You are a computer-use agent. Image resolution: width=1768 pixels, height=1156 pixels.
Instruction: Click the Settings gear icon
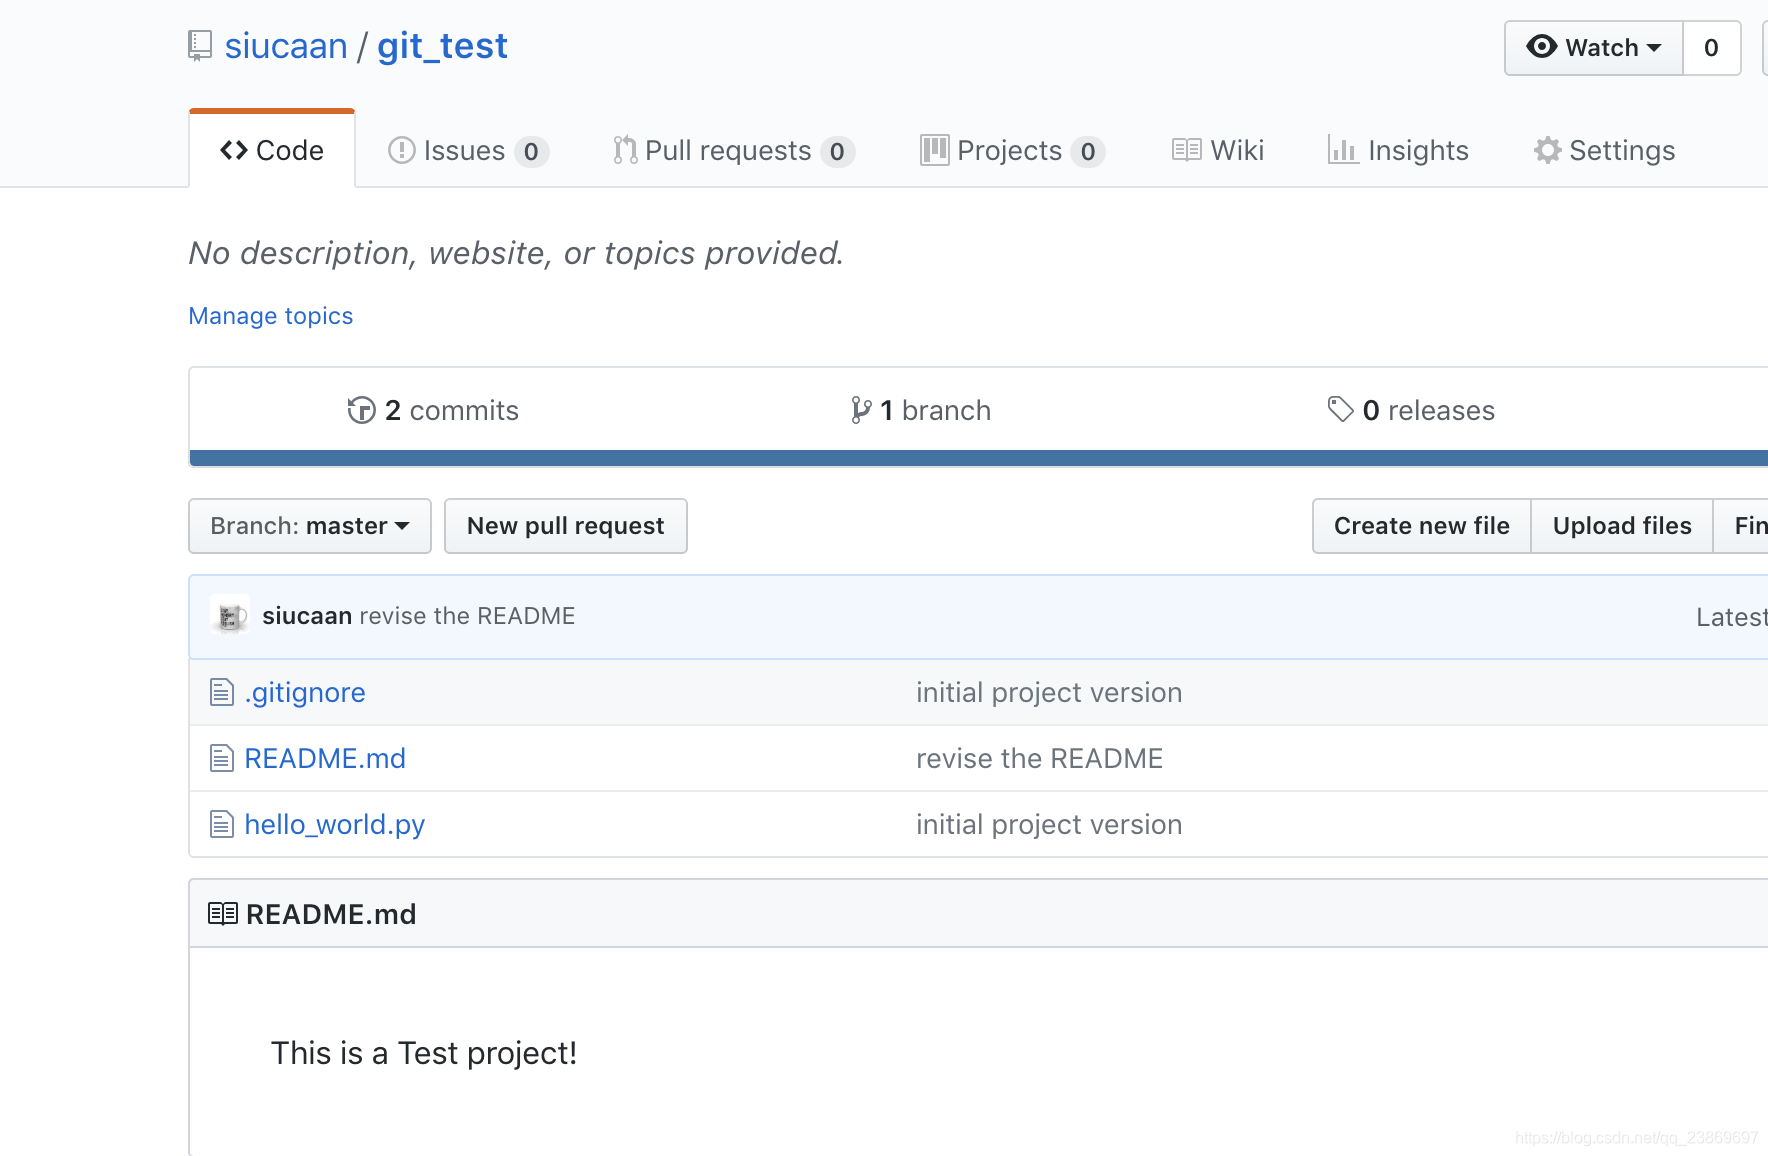(x=1547, y=150)
